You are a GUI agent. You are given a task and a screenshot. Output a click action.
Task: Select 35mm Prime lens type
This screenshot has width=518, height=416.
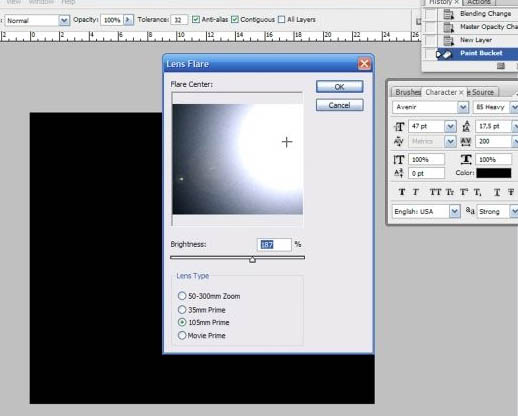(x=182, y=310)
